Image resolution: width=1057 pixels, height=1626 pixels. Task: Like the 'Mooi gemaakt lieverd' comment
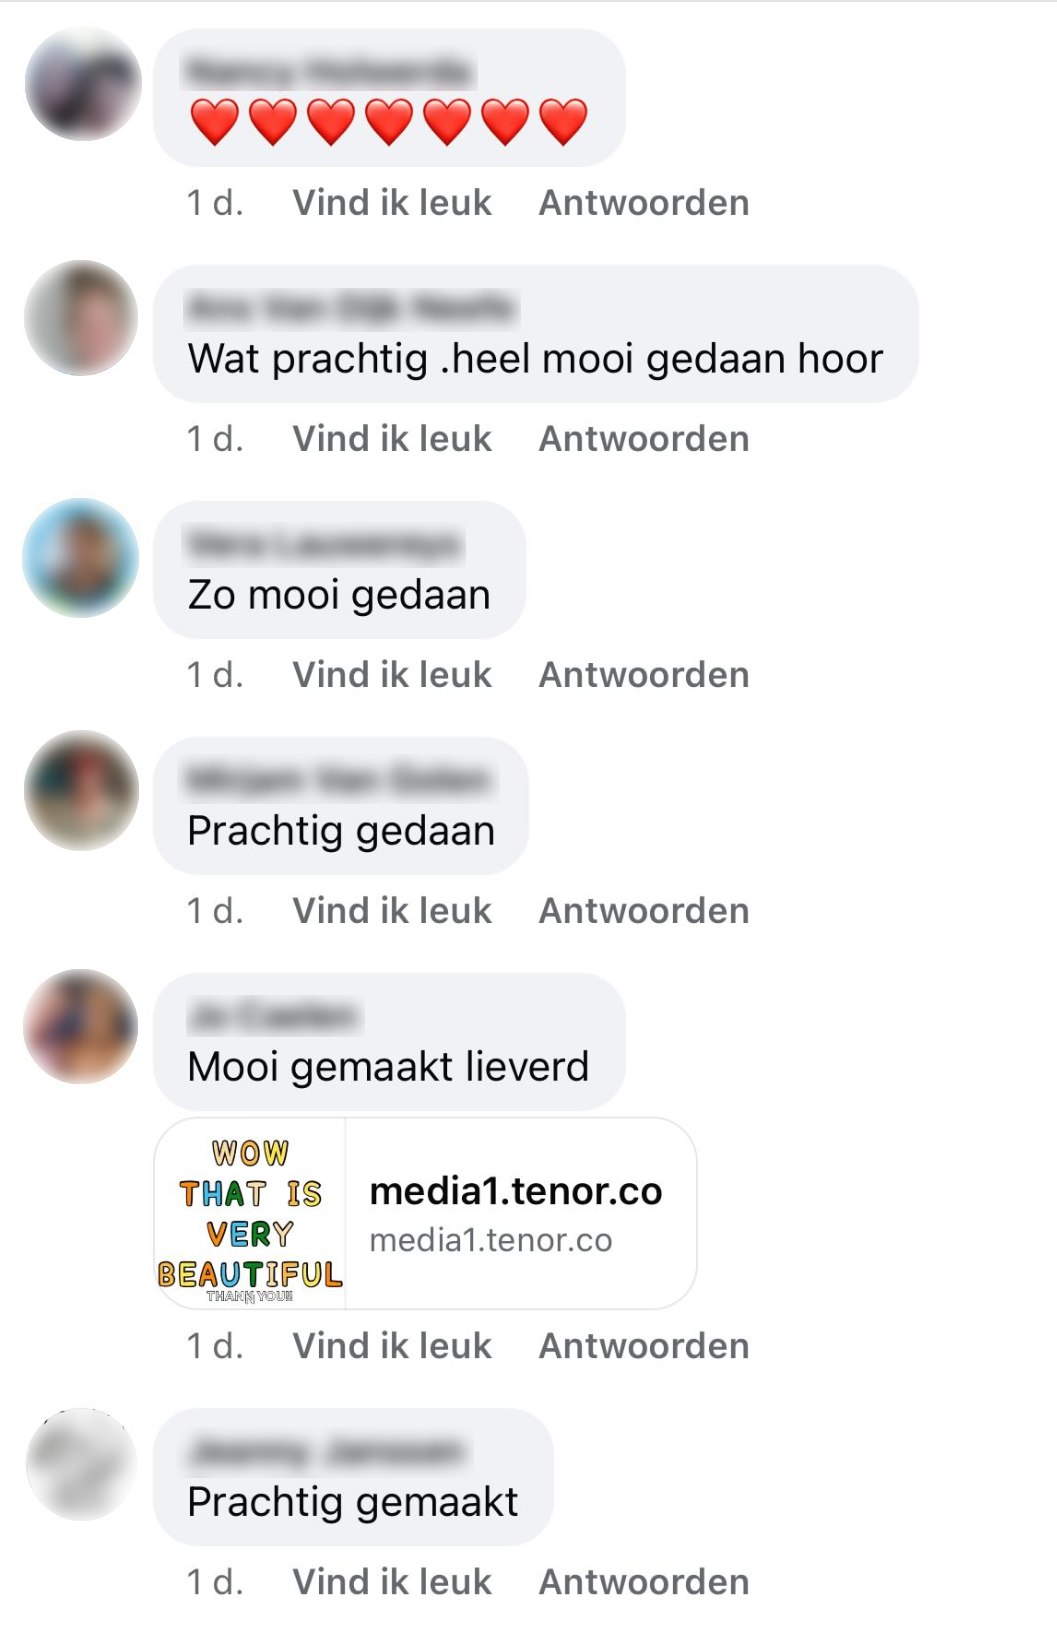pos(392,1346)
